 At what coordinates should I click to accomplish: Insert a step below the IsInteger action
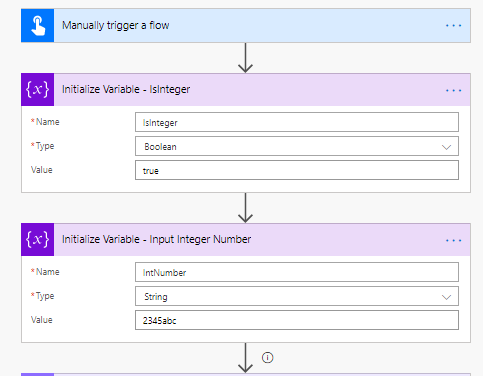[x=245, y=208]
